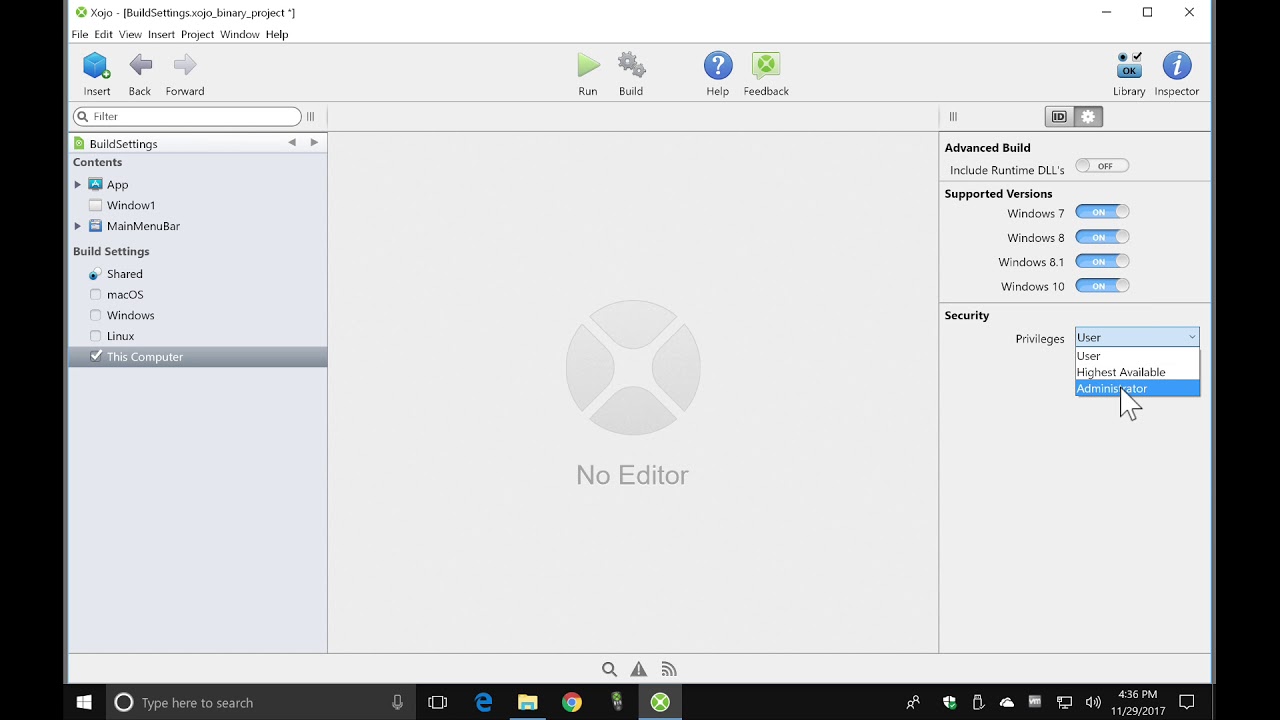Toggle Windows 10 support switch
This screenshot has height=720, width=1280.
[1102, 286]
